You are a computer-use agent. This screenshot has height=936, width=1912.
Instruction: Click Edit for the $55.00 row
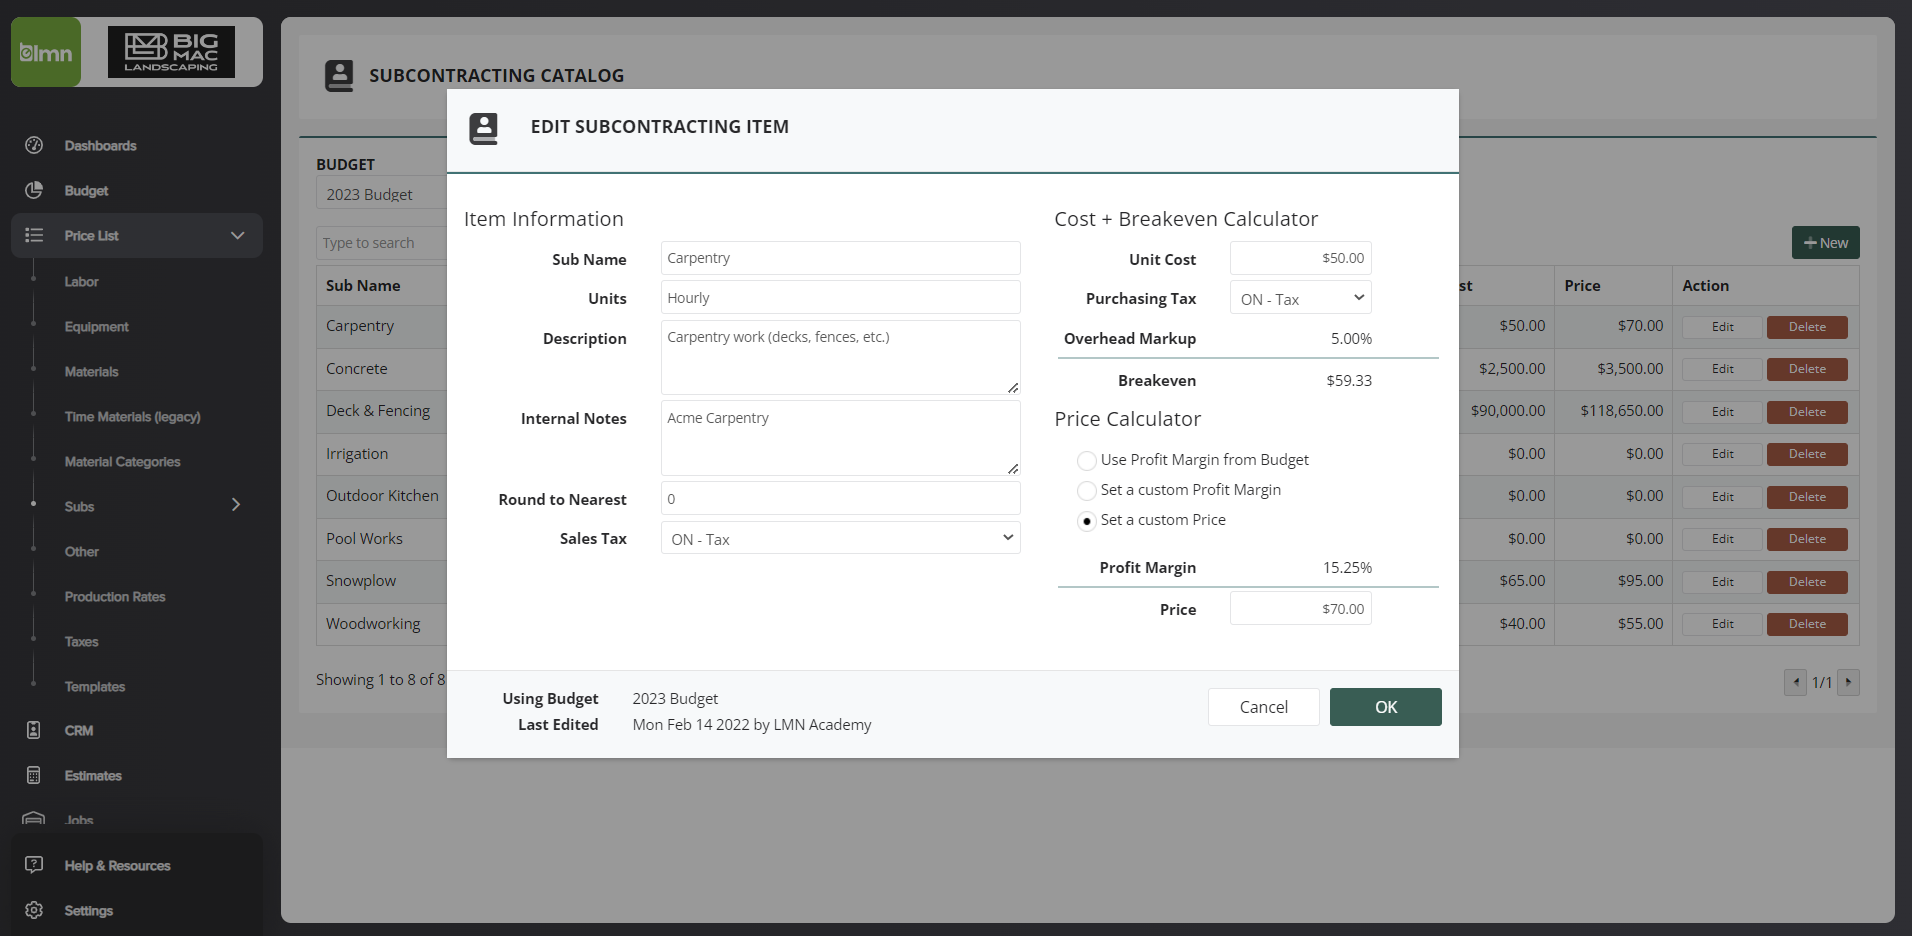[1722, 624]
